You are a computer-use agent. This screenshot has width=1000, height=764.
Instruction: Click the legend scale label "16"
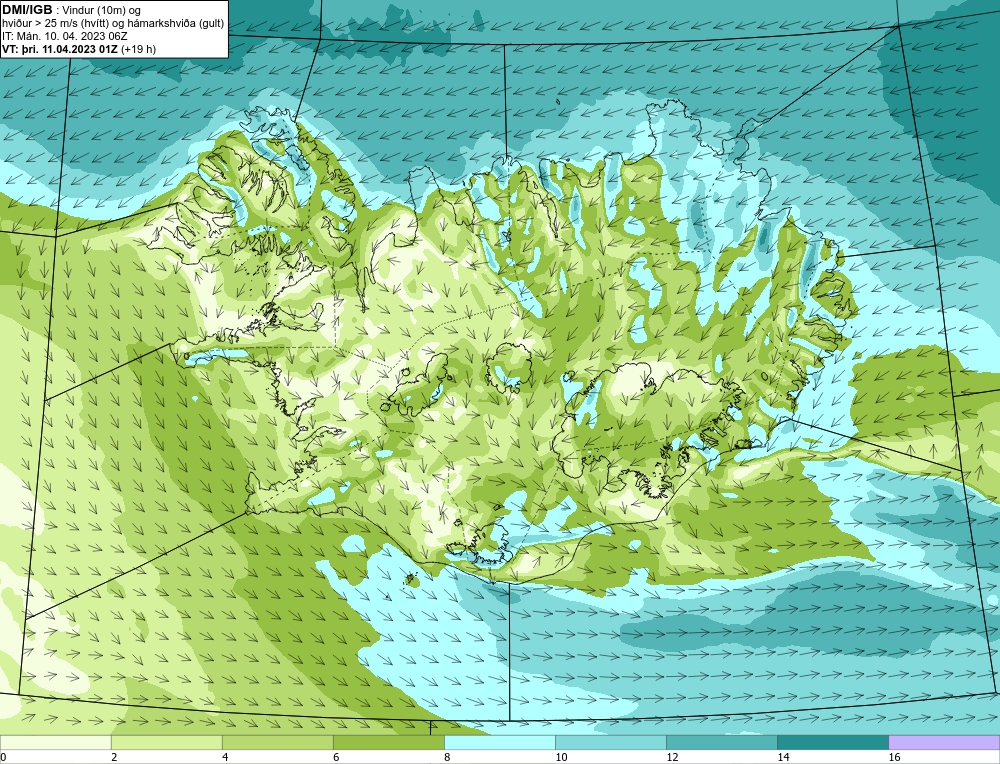893,758
